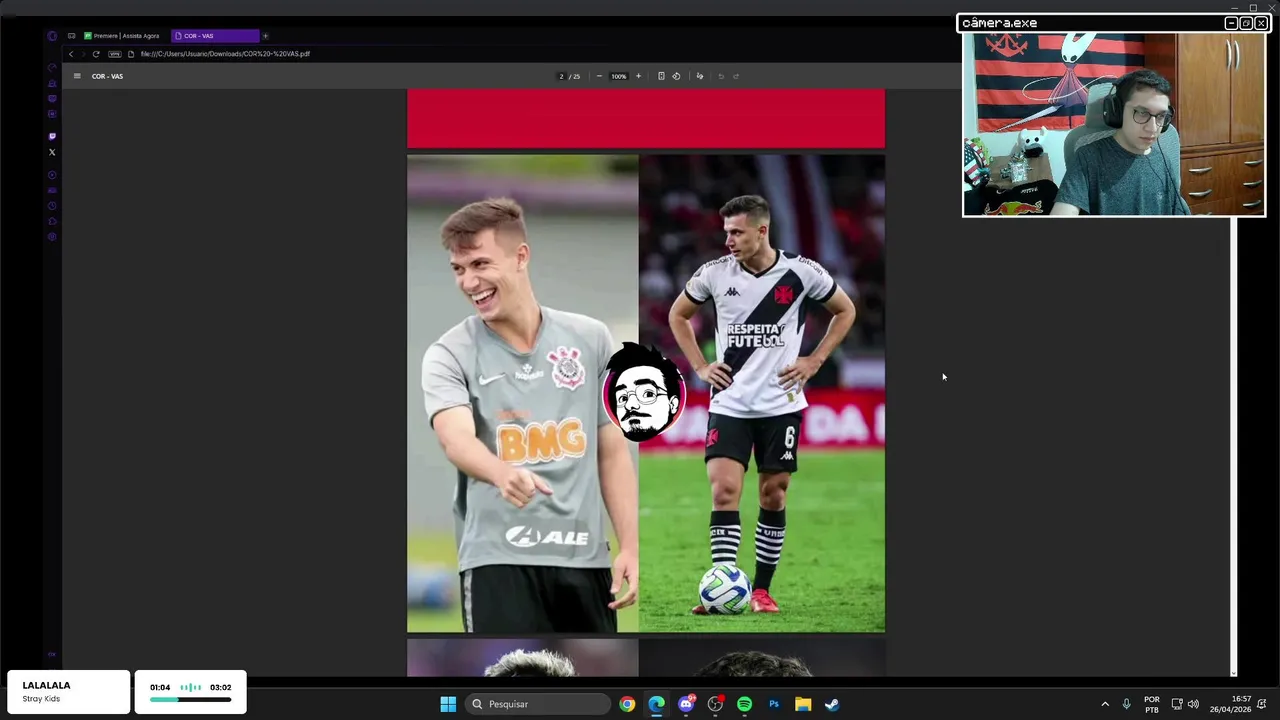Toggle fit-to-page view in the PDF toolbar
The height and width of the screenshot is (720, 1280).
click(661, 76)
